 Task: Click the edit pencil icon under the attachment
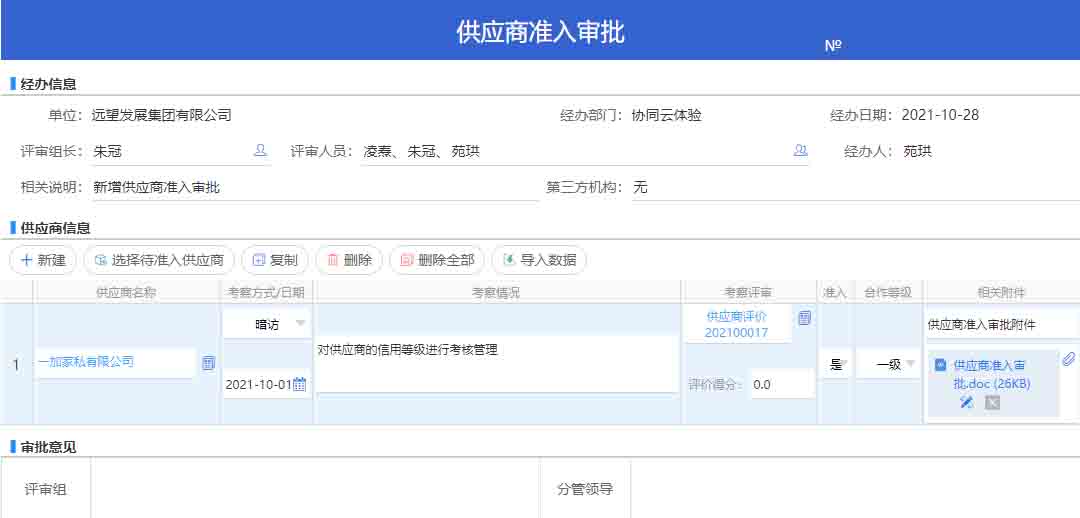pos(967,402)
